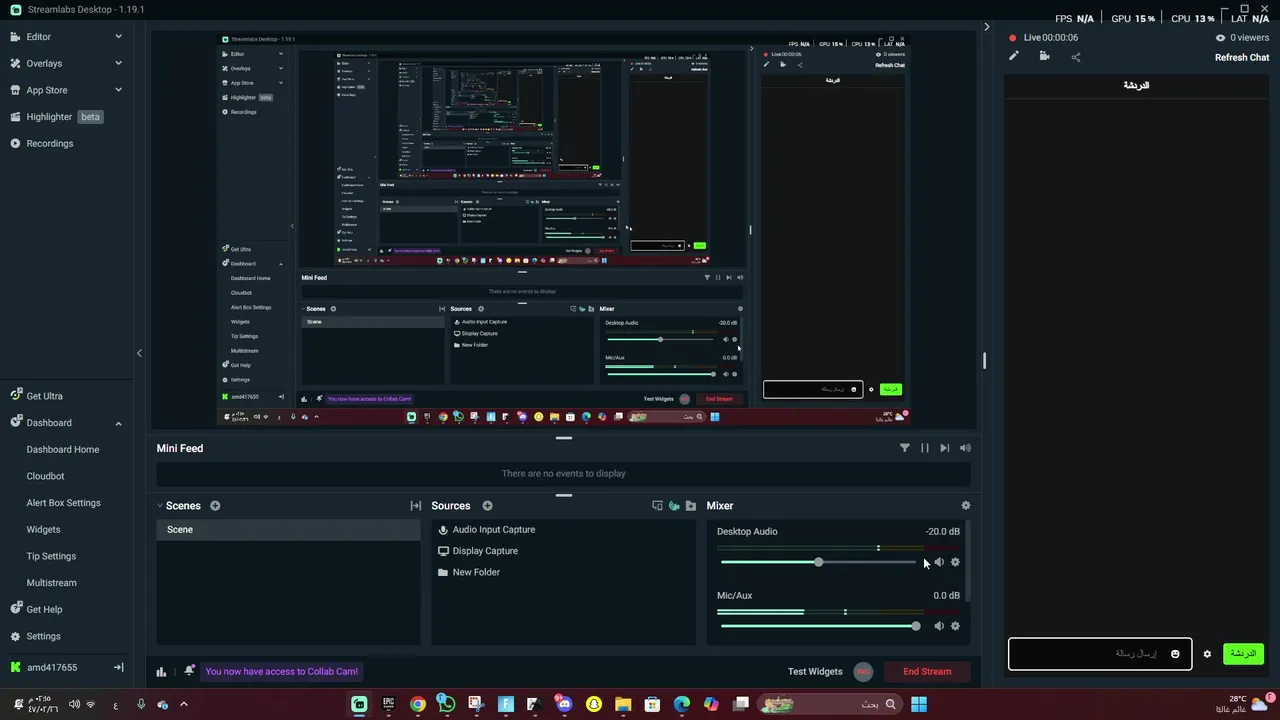Add a new source with plus icon
Screen dimensions: 1280x720
(488, 506)
